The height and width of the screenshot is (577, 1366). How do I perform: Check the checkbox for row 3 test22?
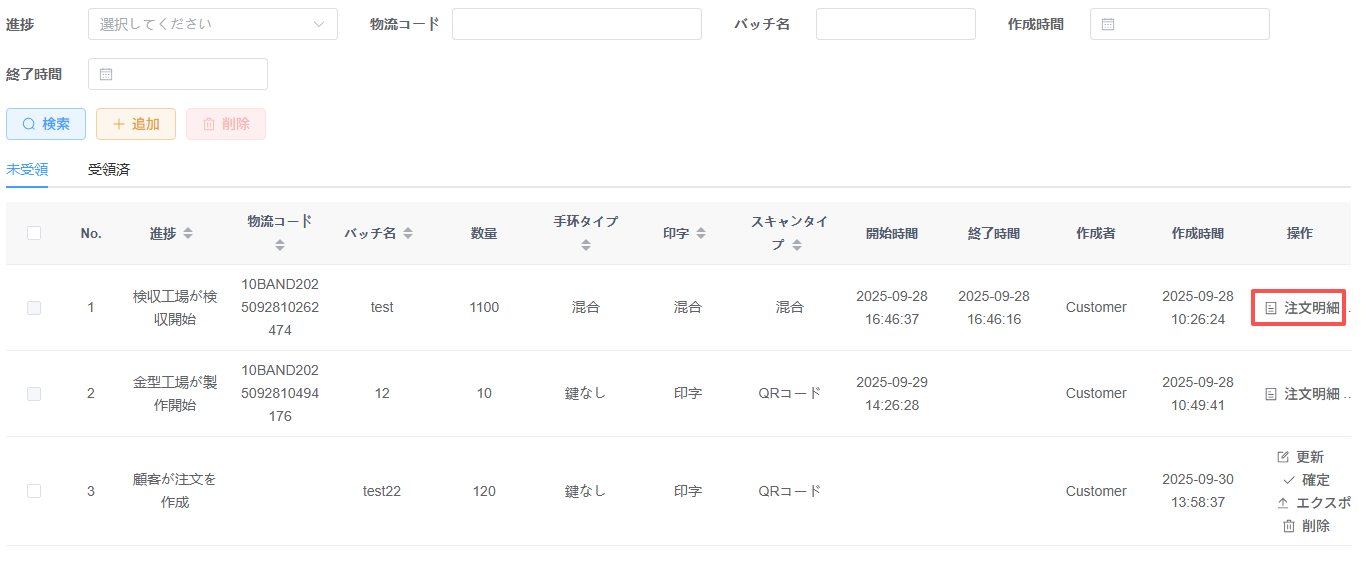34,491
